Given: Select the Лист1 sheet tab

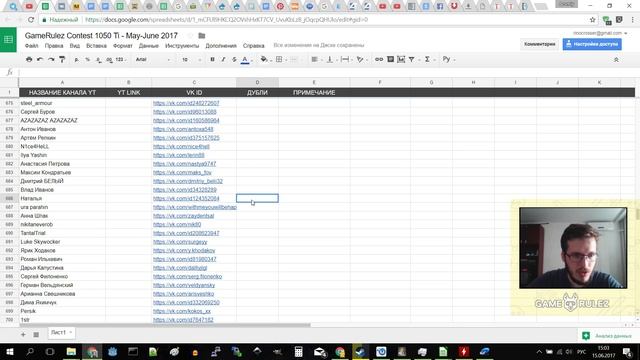Looking at the screenshot, I should tap(61, 333).
